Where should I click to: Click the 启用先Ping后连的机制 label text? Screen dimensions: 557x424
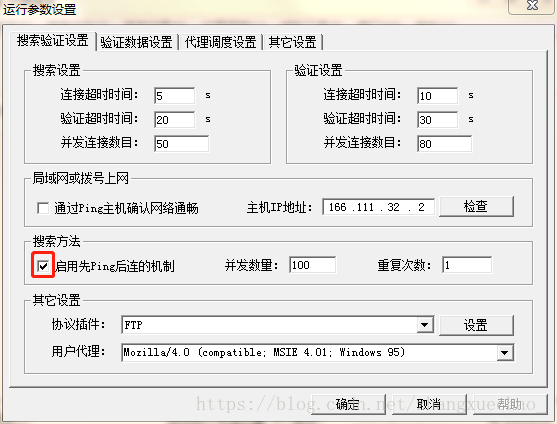(115, 266)
